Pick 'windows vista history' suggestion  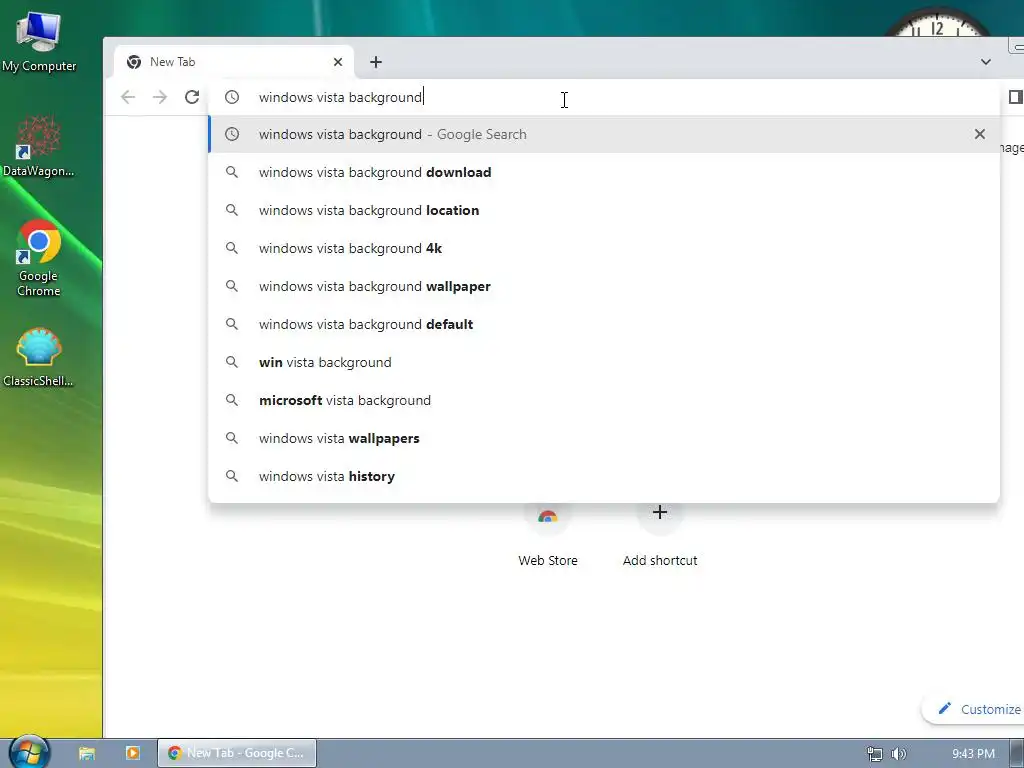(603, 476)
